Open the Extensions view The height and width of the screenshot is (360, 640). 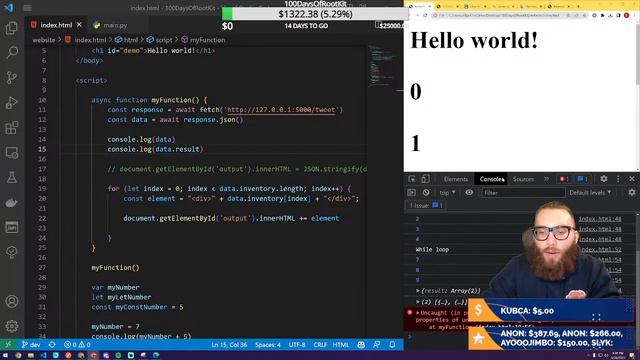pyautogui.click(x=12, y=128)
